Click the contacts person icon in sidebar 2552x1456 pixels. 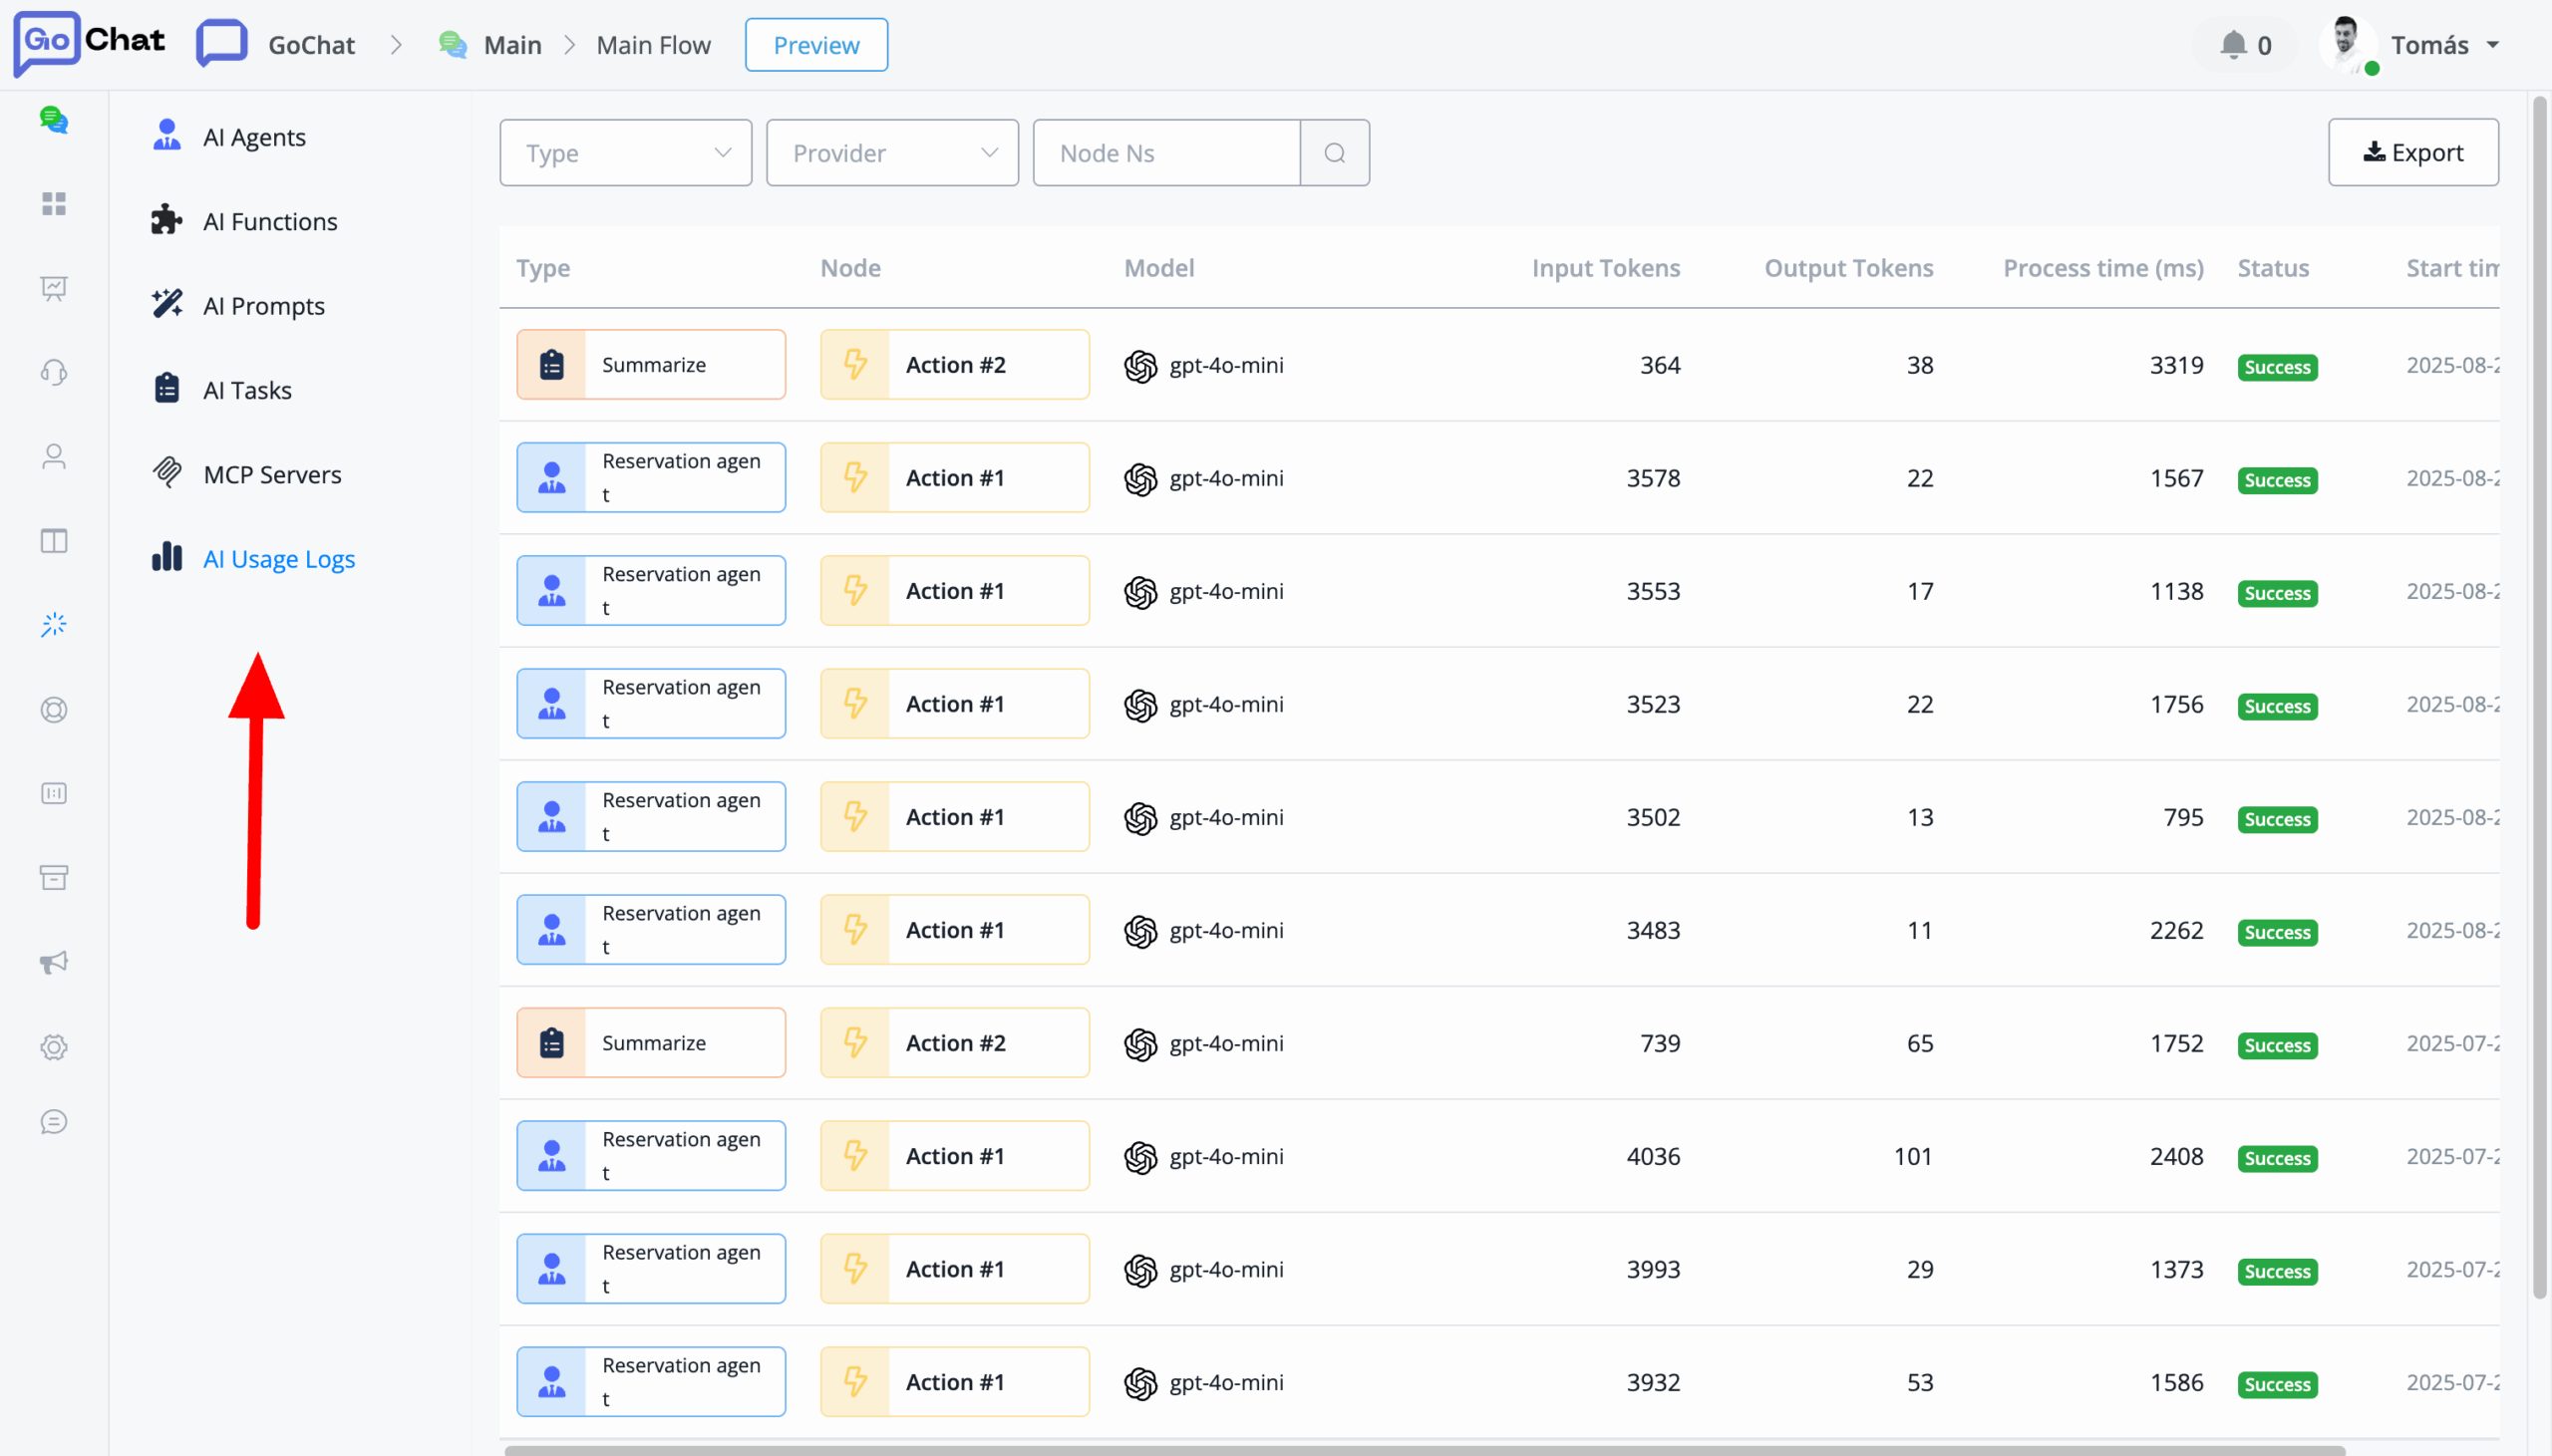click(x=54, y=457)
